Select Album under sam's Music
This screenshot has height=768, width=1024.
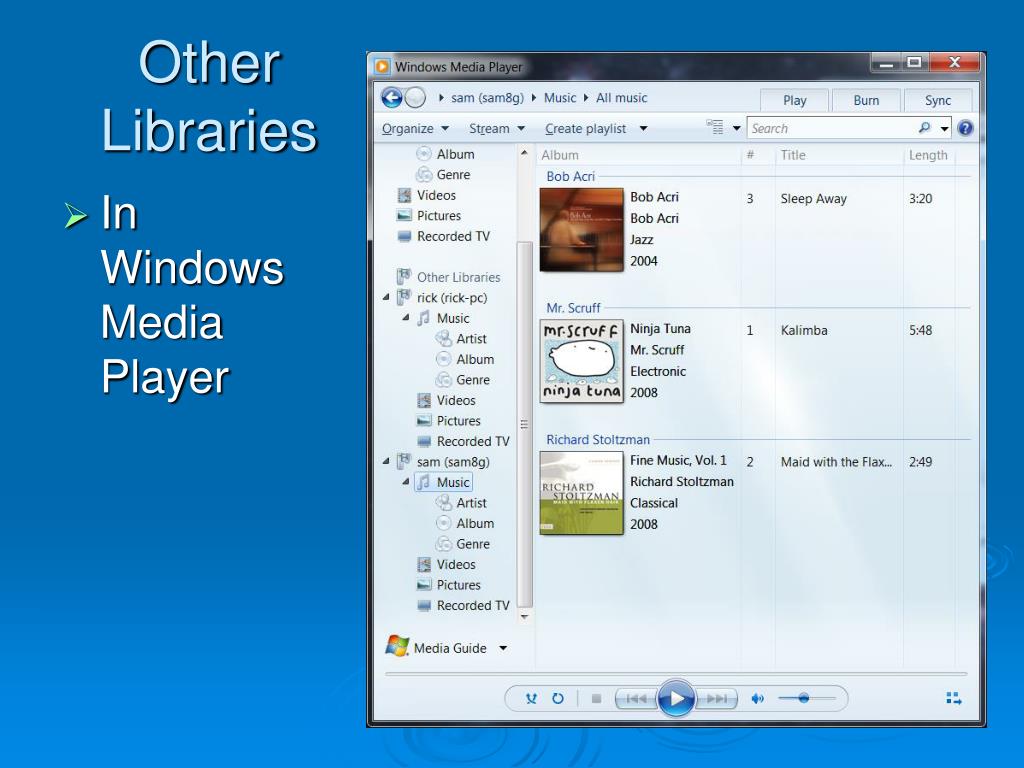point(465,523)
